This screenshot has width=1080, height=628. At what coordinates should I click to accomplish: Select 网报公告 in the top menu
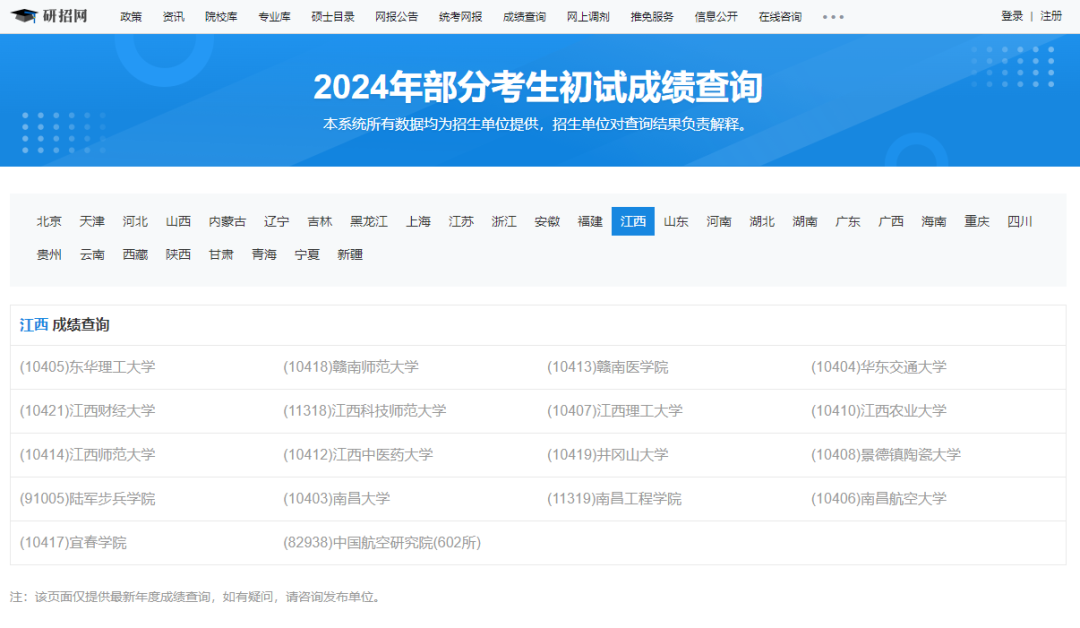[x=397, y=17]
